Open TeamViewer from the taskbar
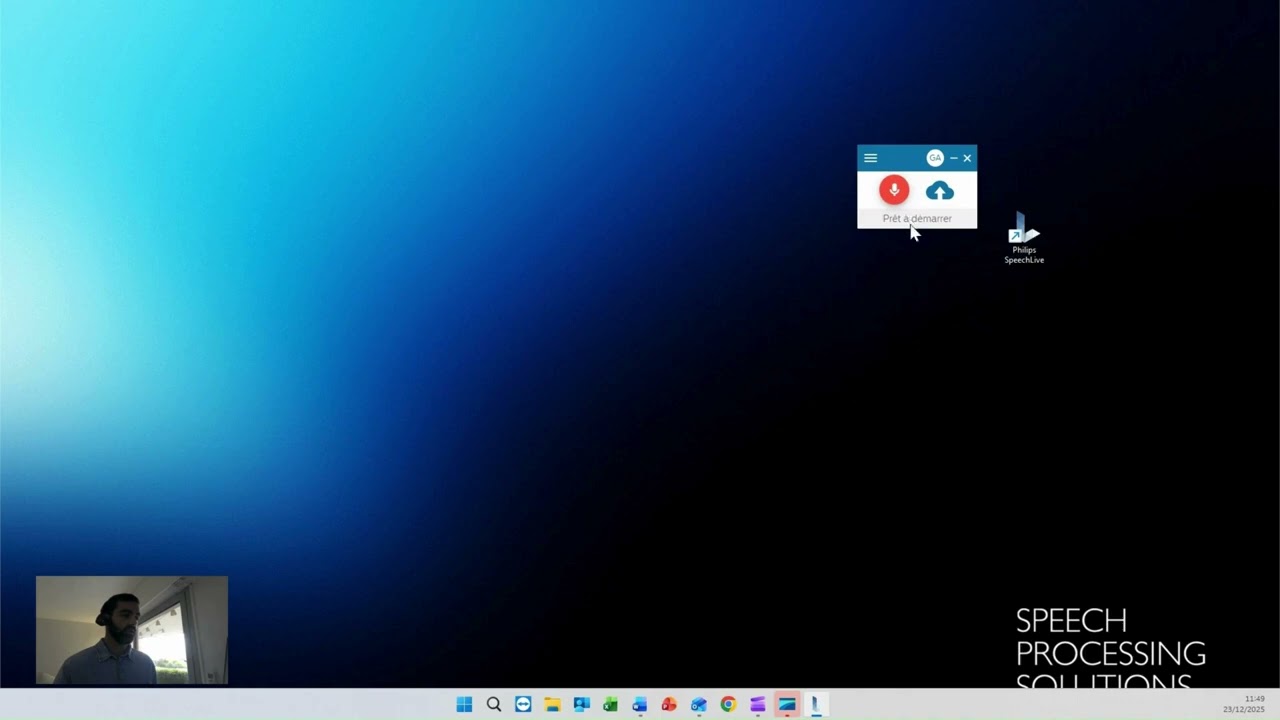 click(523, 704)
